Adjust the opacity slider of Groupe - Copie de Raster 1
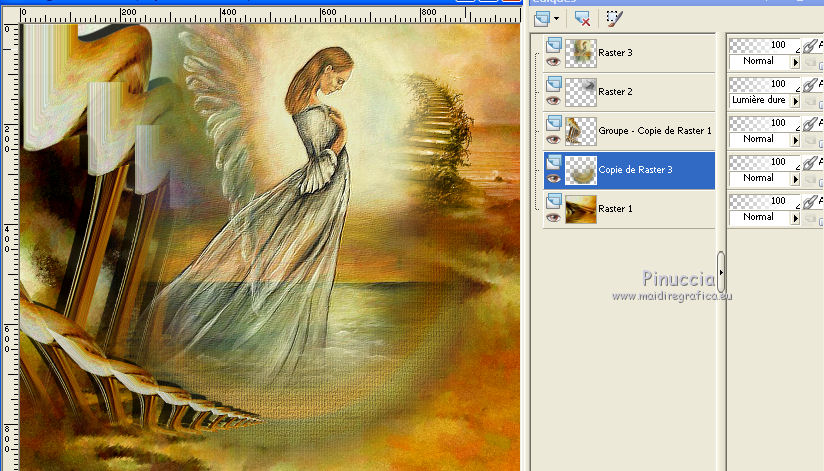The image size is (824, 471). coord(765,123)
